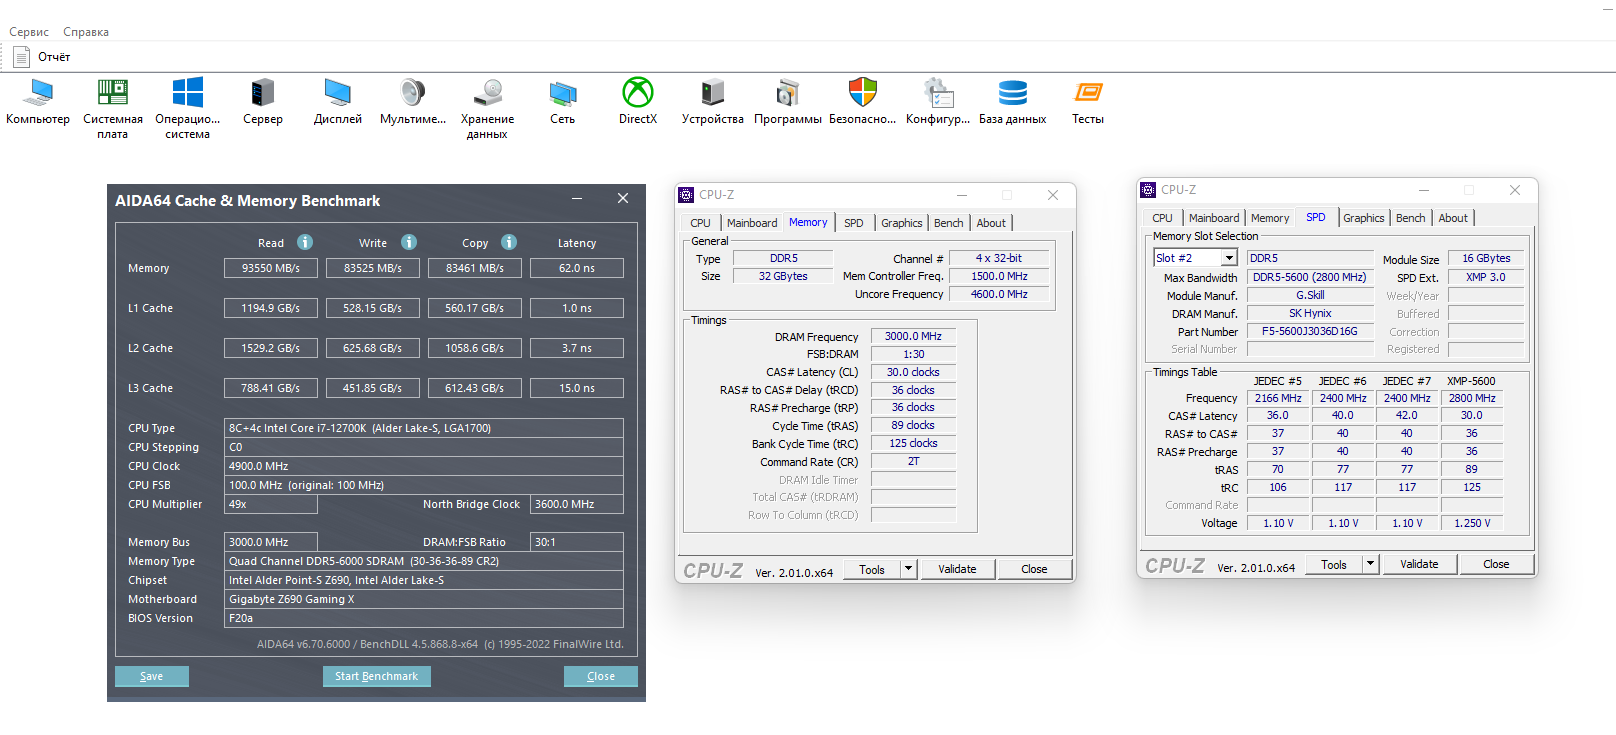Switch to Memory tab in CPU-Z SPD window
Viewport: 1616px width, 735px height.
pyautogui.click(x=1270, y=218)
